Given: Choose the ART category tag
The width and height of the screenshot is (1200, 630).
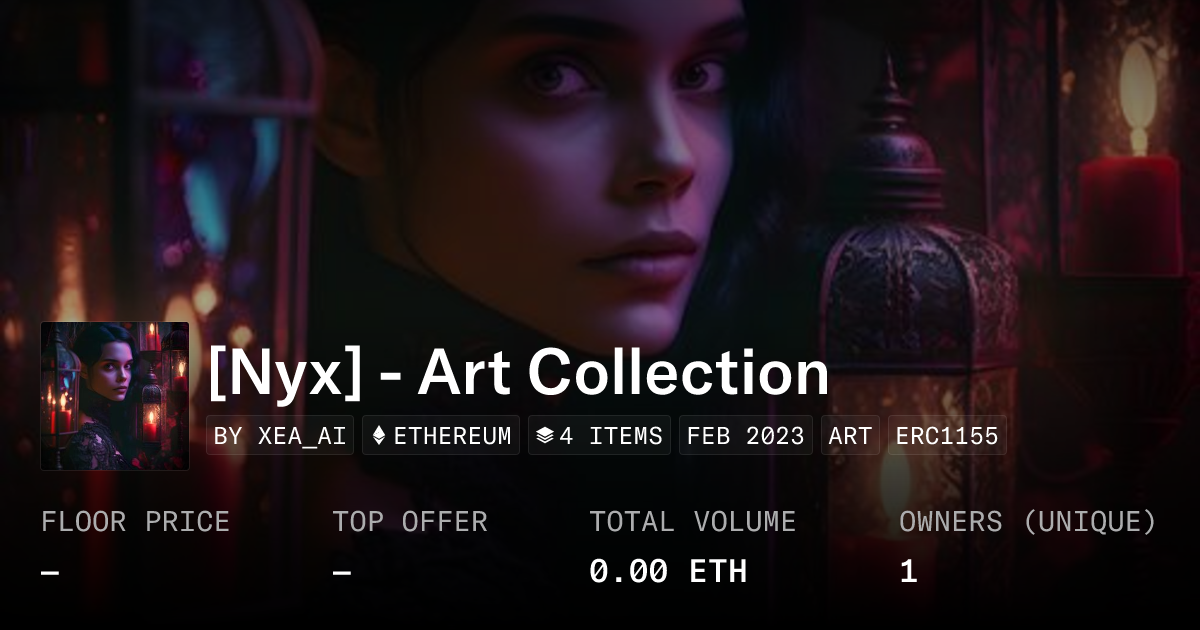Looking at the screenshot, I should (x=850, y=436).
